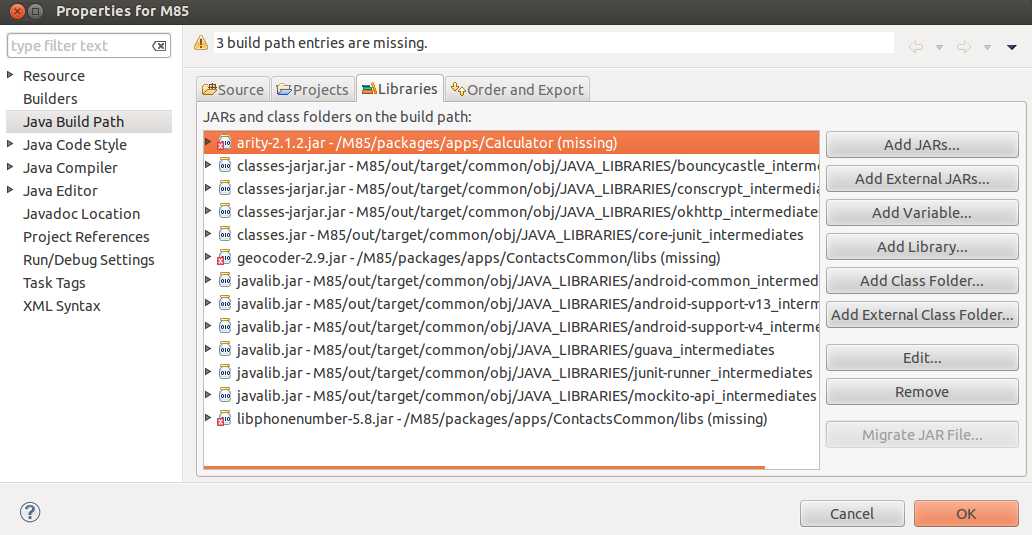Open Run/Debug Settings page

click(x=89, y=260)
